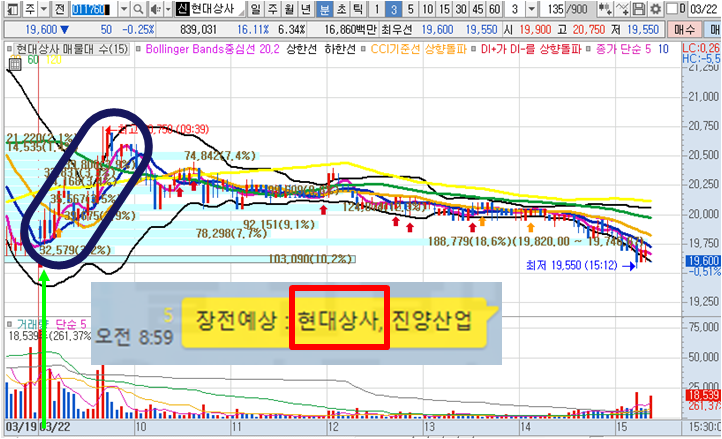The width and height of the screenshot is (722, 439).
Task: Set interval to 45 minutes
Action: pos(478,9)
